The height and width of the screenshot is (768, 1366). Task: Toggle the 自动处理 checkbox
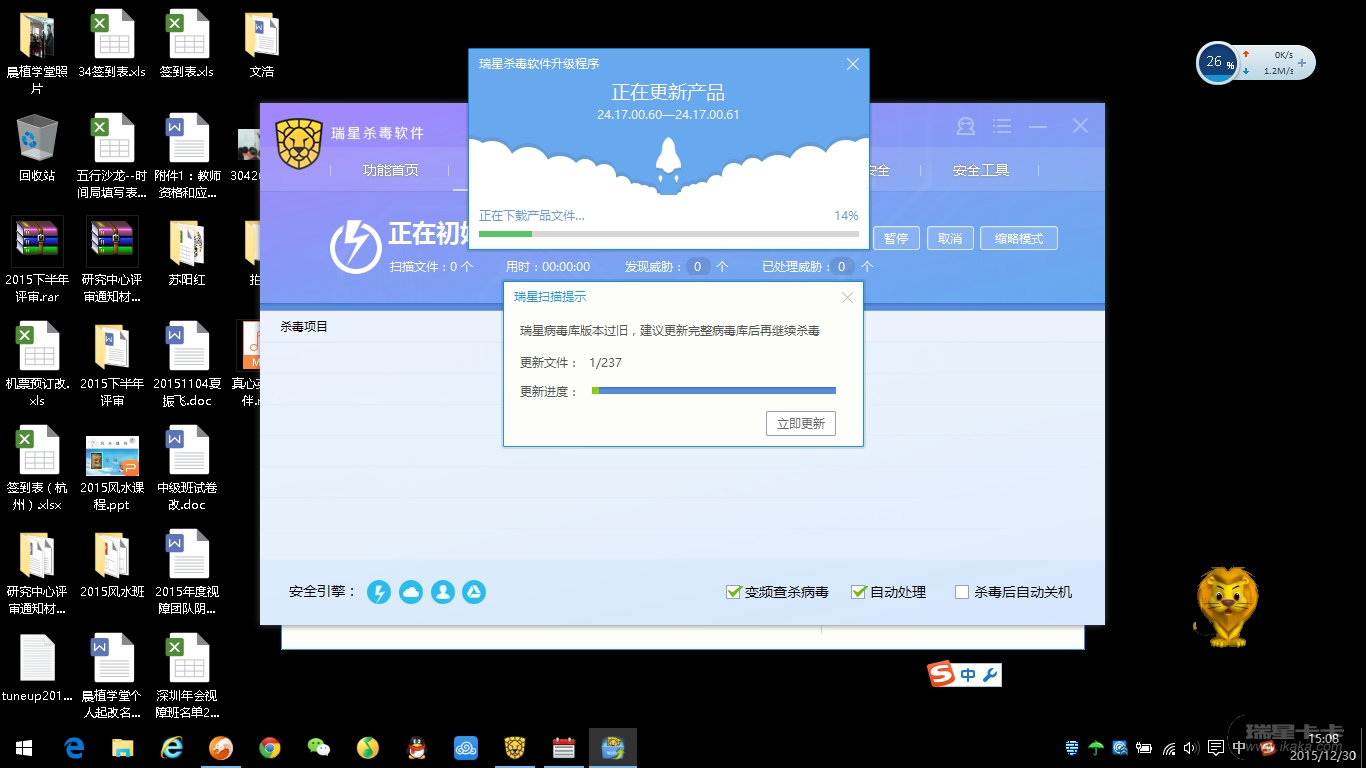pyautogui.click(x=858, y=592)
